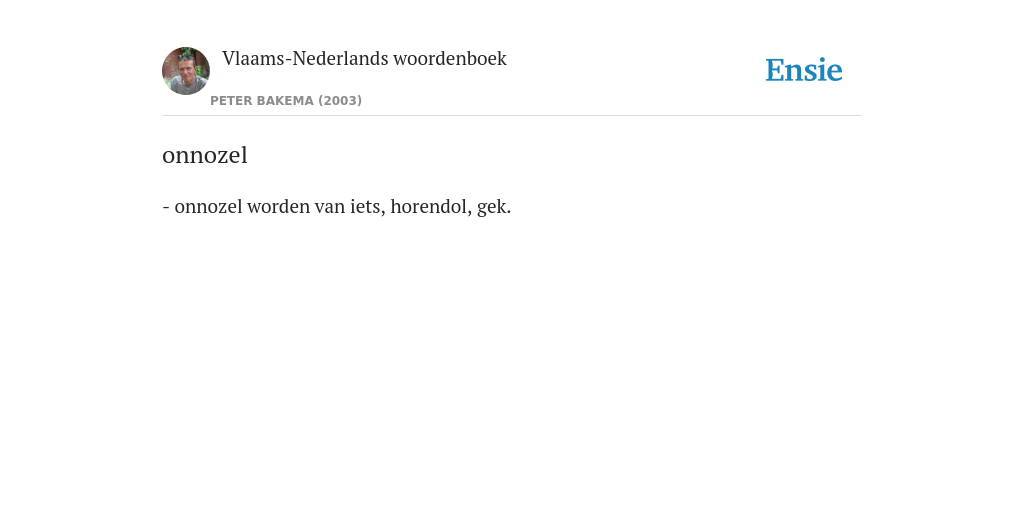Click the word worden in the definition
Screen dimensions: 1024x512
pos(278,206)
